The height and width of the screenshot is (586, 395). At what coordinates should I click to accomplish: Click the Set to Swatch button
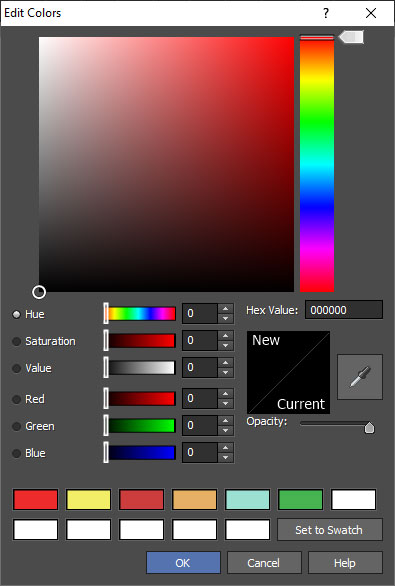pos(330,530)
